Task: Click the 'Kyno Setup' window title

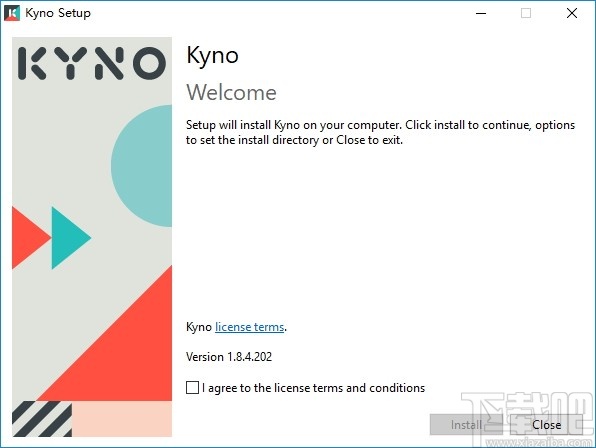Action: [x=58, y=13]
